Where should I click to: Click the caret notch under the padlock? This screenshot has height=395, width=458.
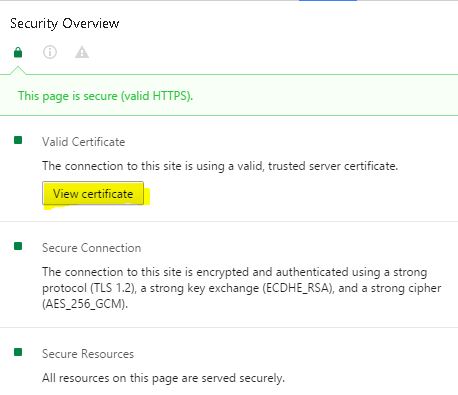click(x=18, y=70)
